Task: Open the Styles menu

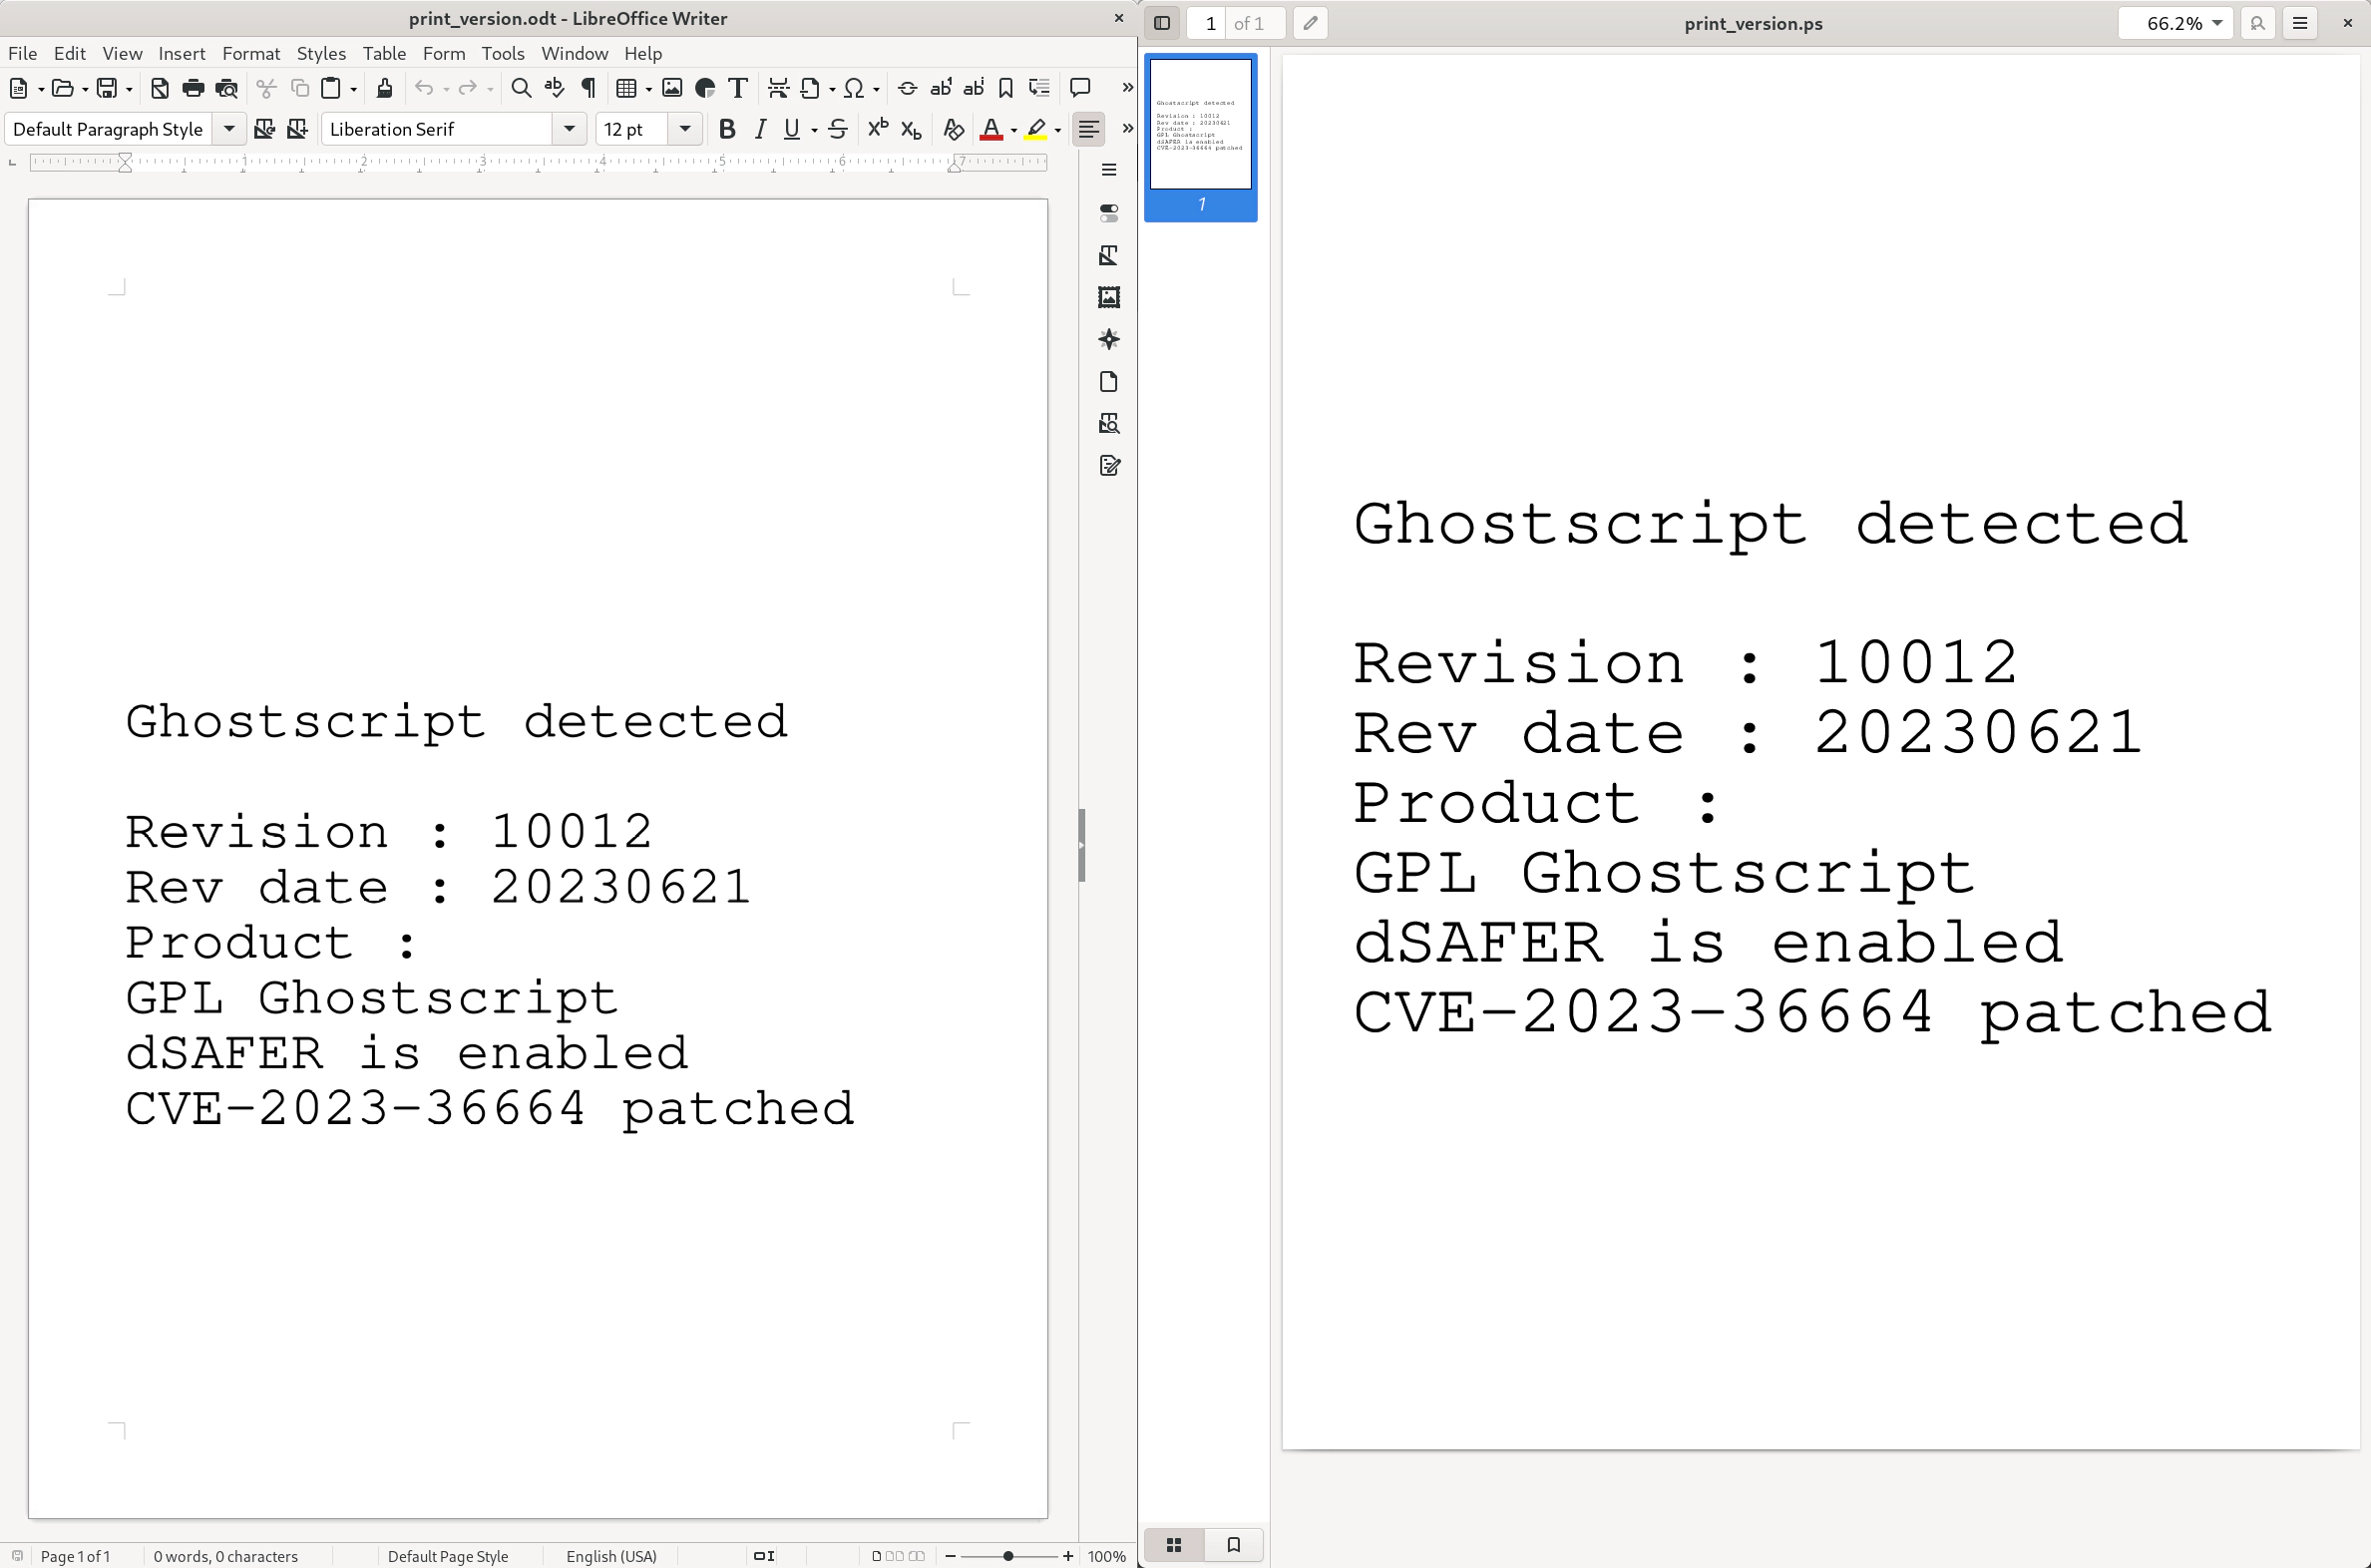Action: [x=321, y=53]
